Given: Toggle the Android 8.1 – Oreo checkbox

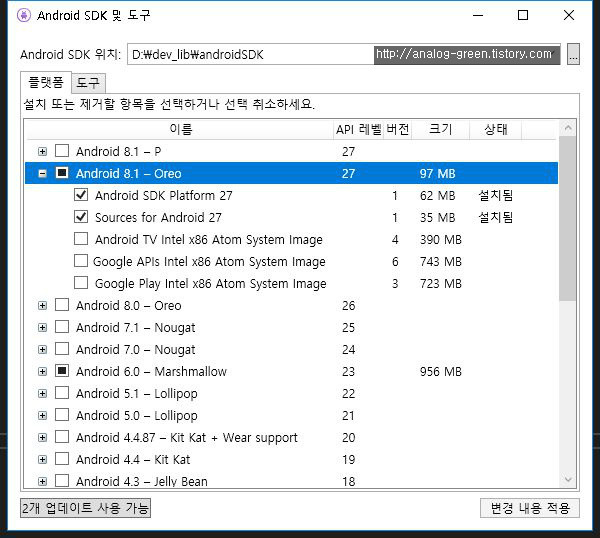Looking at the screenshot, I should pyautogui.click(x=62, y=173).
